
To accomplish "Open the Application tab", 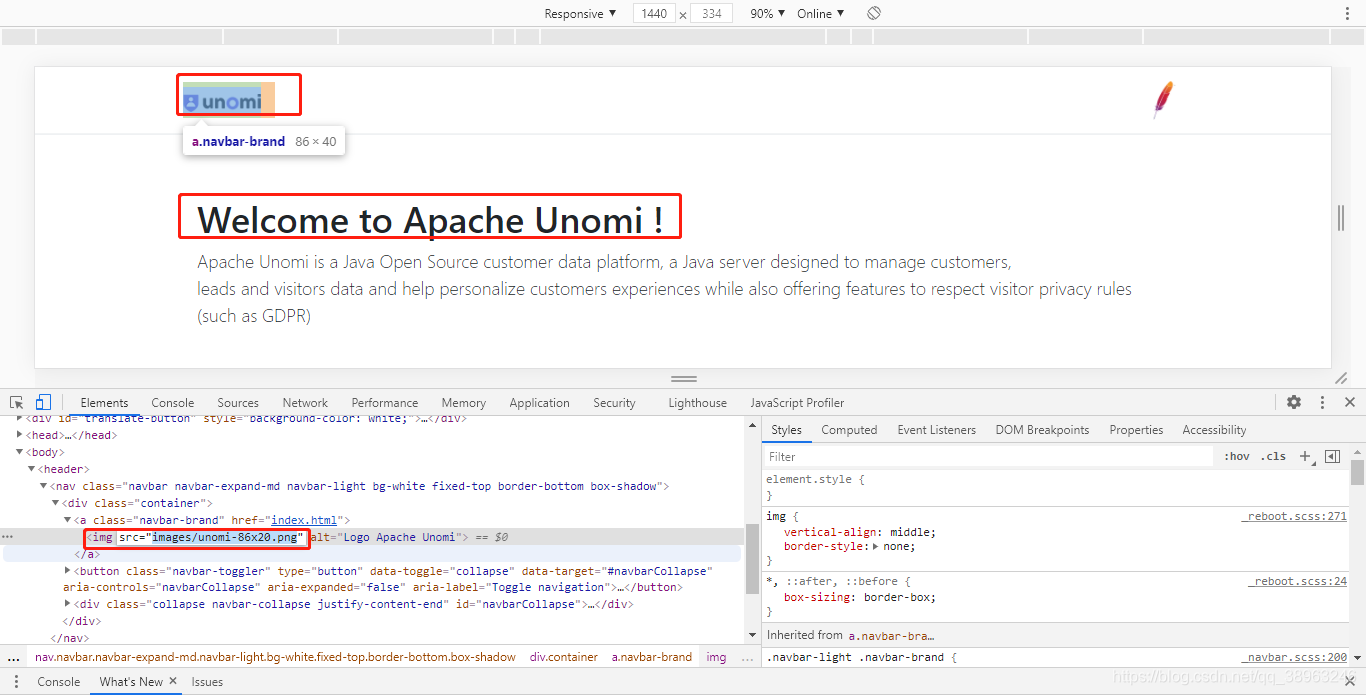I will [x=539, y=402].
